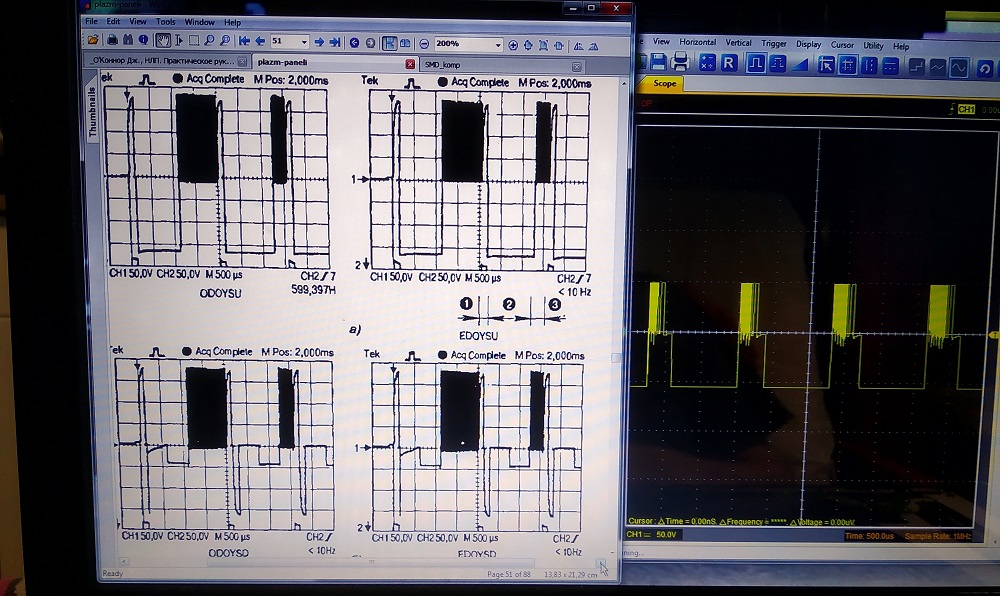This screenshot has width=1004, height=596.
Task: Close the plazm-paneli tab
Action: [409, 63]
